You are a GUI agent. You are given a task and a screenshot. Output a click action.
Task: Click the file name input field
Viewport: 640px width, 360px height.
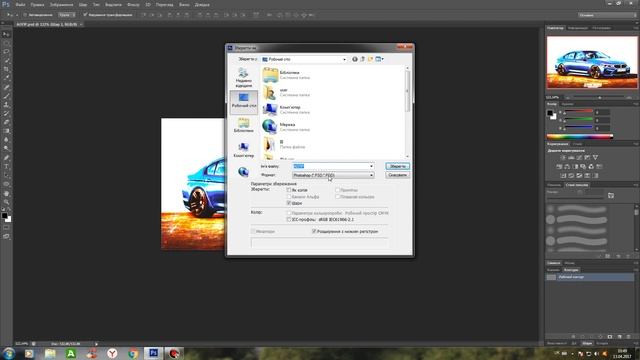click(x=333, y=166)
